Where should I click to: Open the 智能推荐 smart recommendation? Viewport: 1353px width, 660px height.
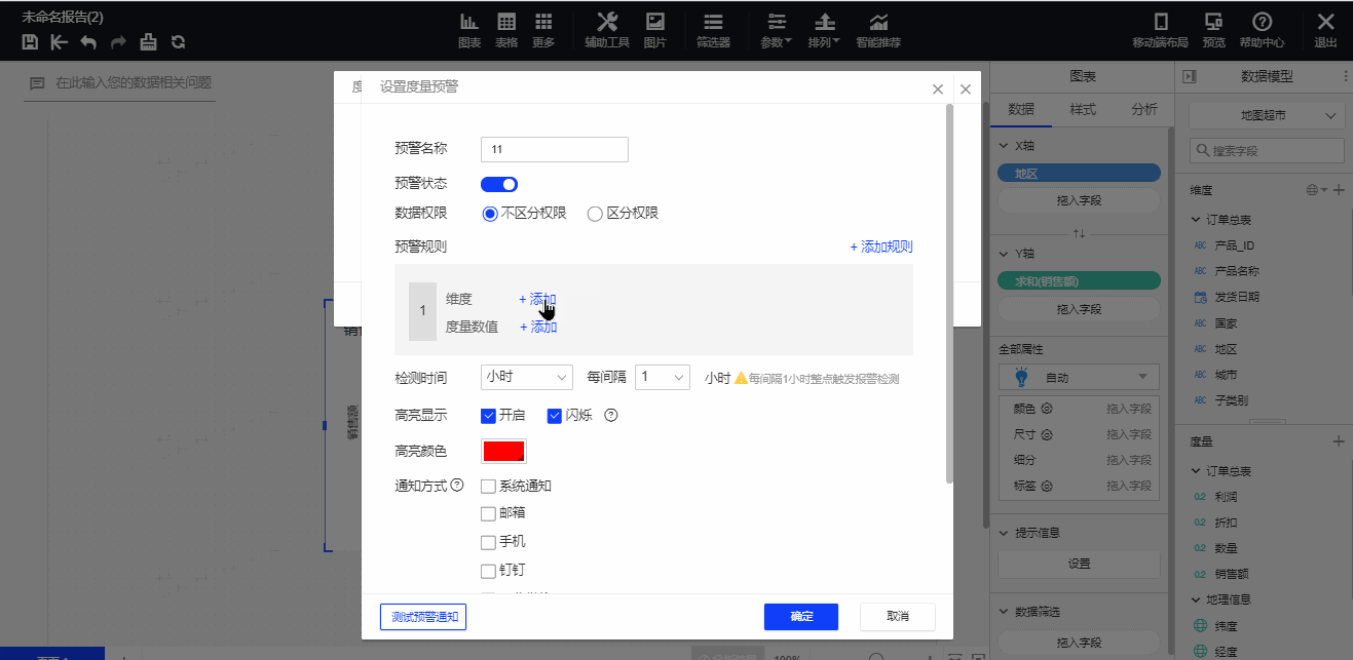click(878, 30)
